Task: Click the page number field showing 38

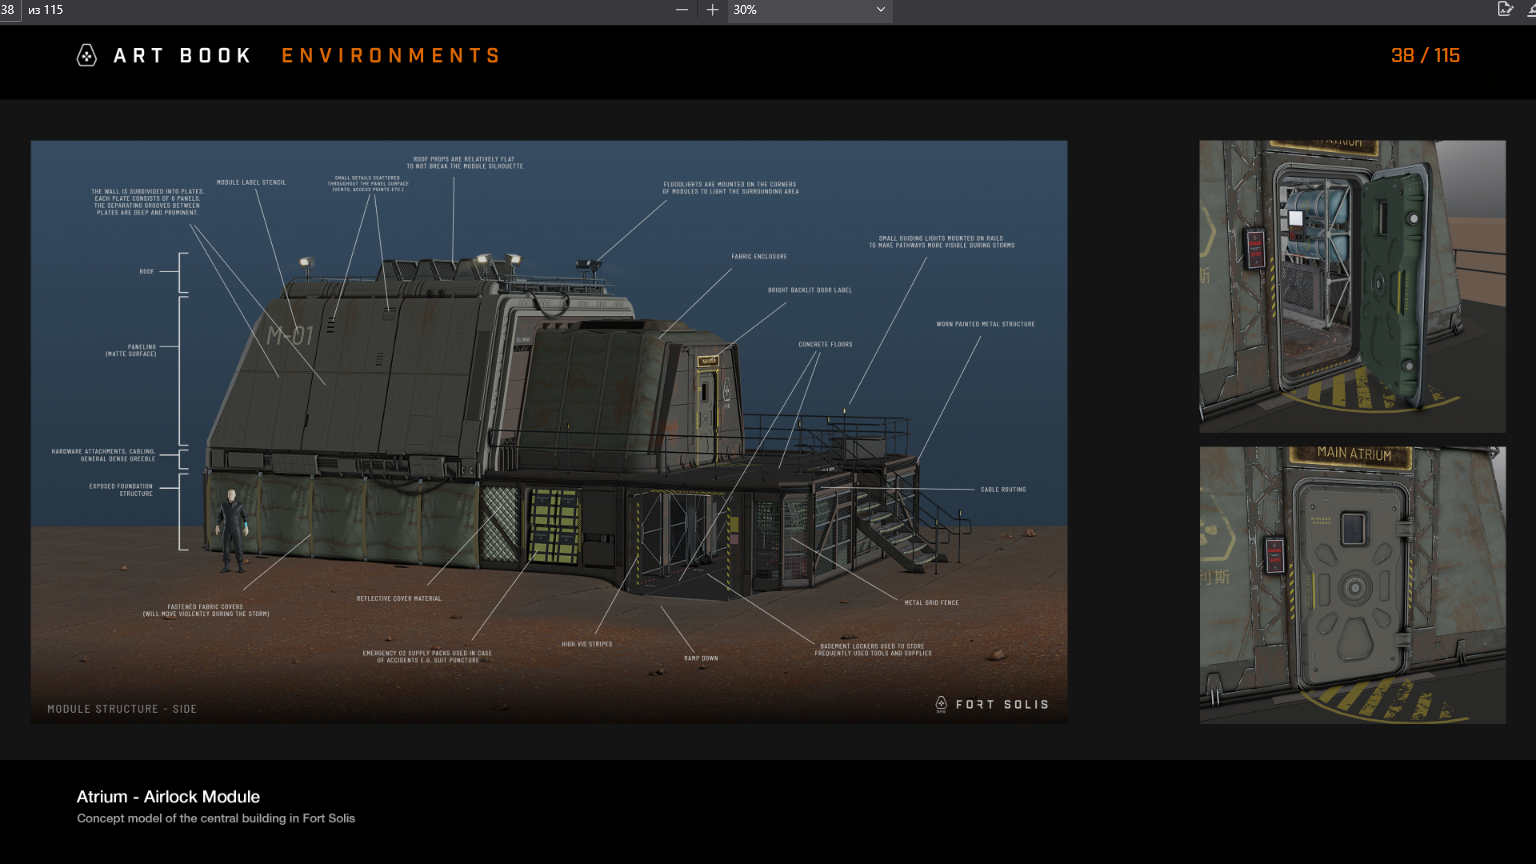Action: coord(9,10)
